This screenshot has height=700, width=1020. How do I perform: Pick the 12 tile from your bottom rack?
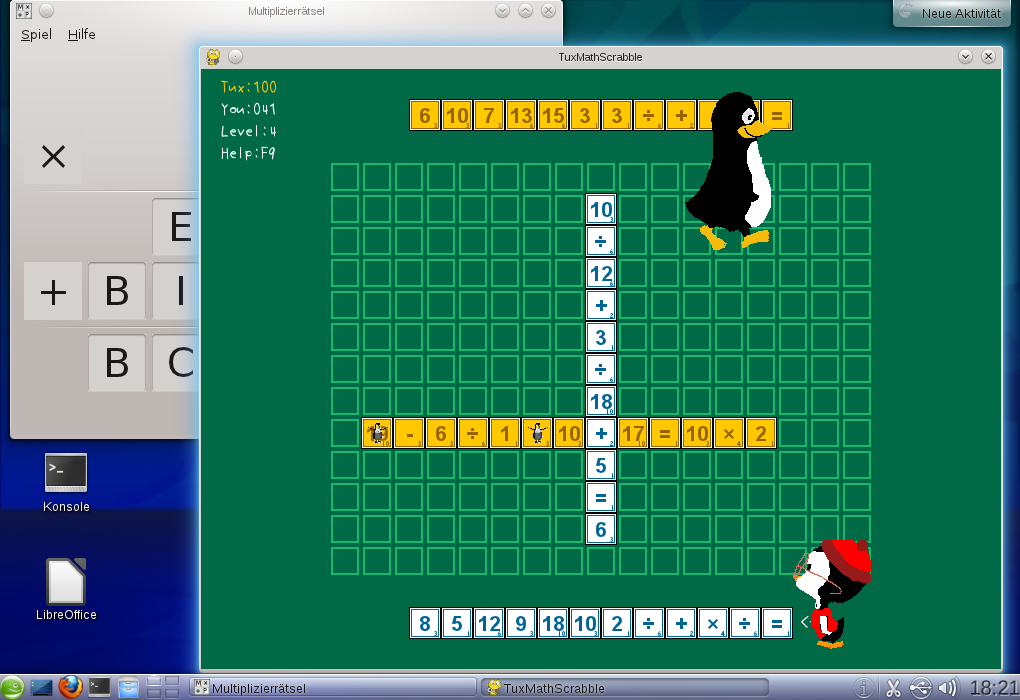pos(489,623)
